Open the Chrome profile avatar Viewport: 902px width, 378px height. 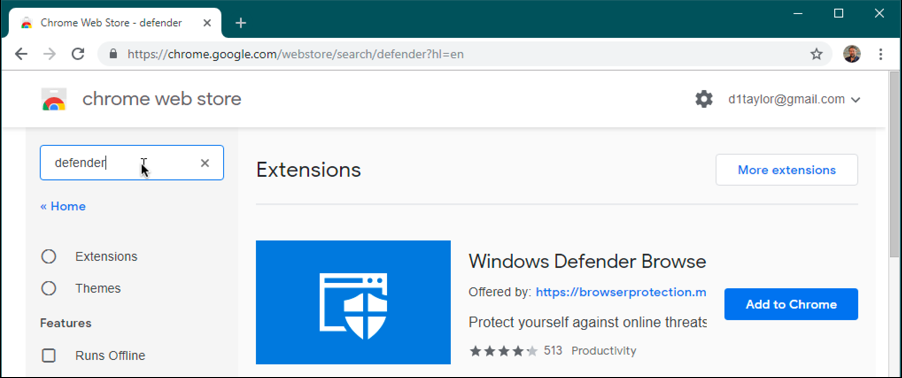[851, 54]
